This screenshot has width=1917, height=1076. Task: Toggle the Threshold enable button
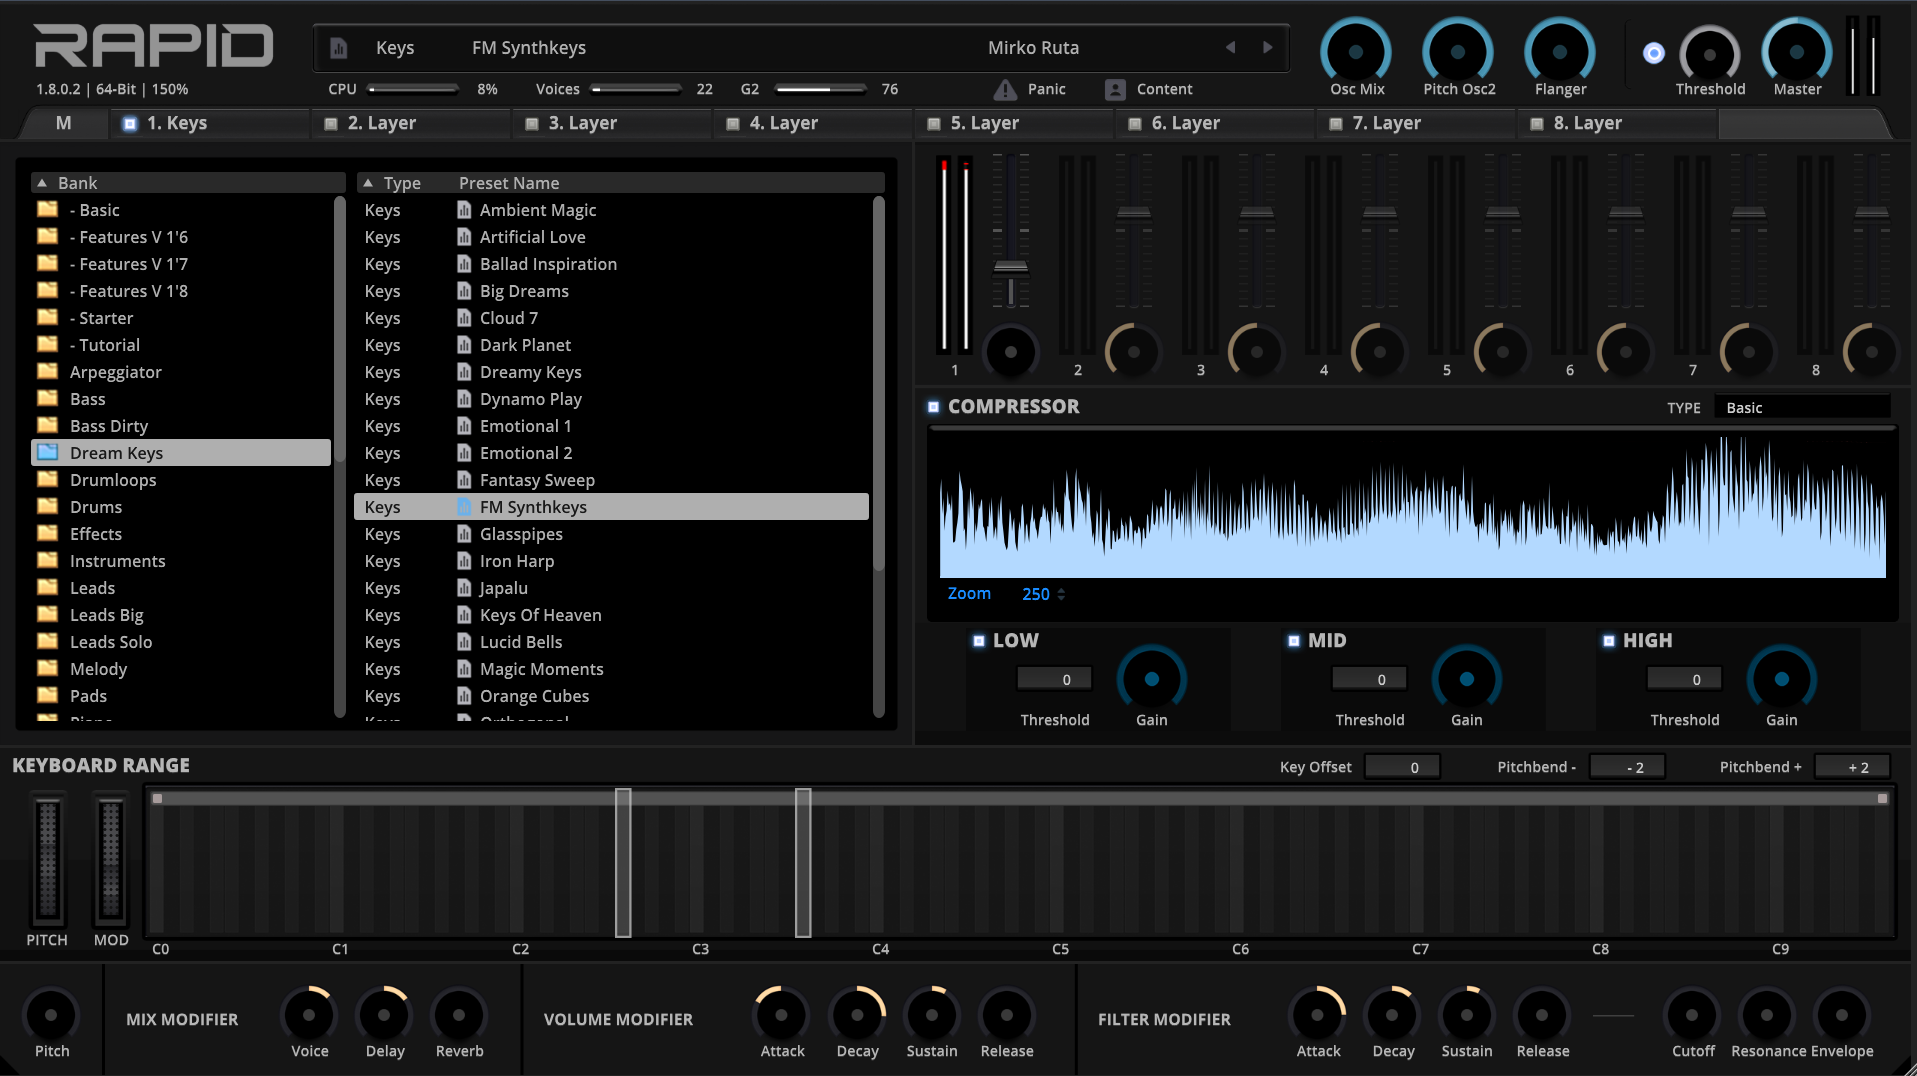pos(1654,53)
